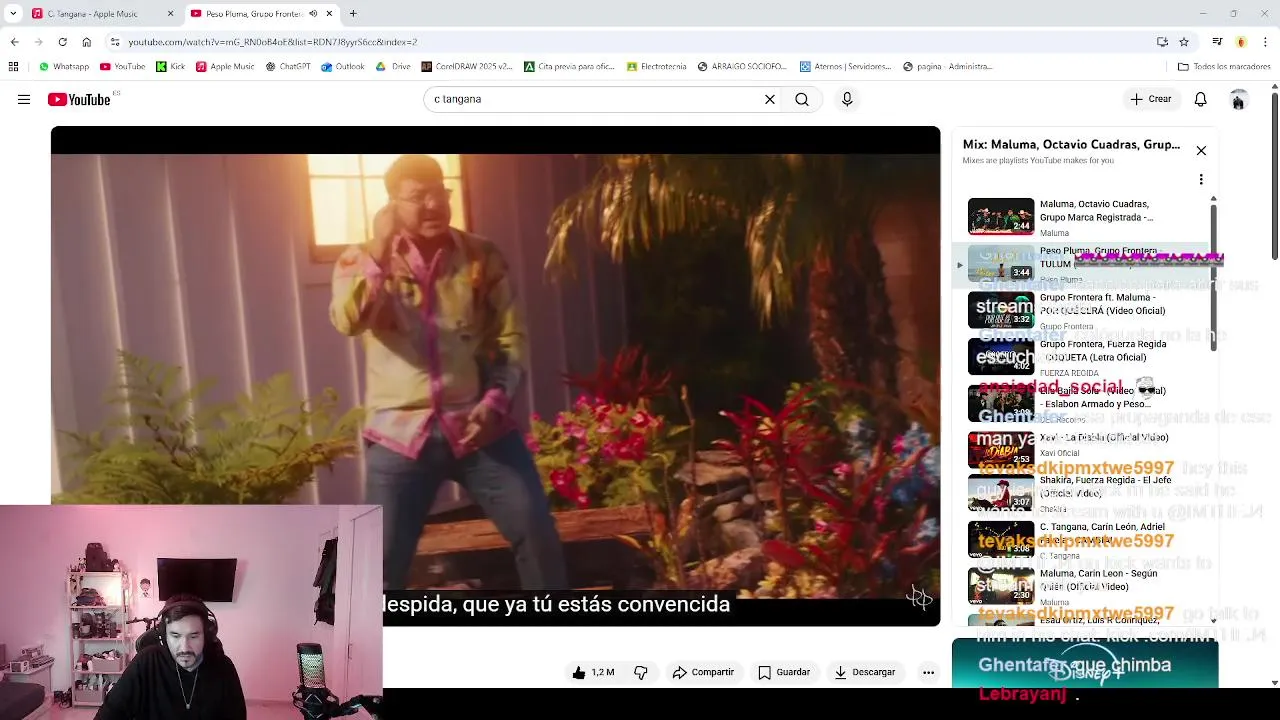Open YouTube notifications bell
The image size is (1280, 720).
click(x=1201, y=99)
